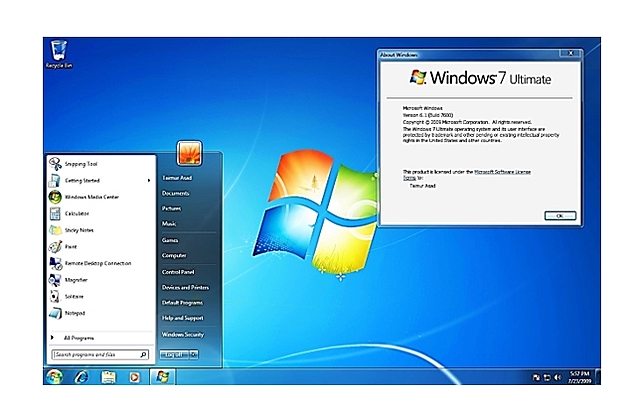
Task: Select Calculator label in Start menu
Action: click(77, 214)
